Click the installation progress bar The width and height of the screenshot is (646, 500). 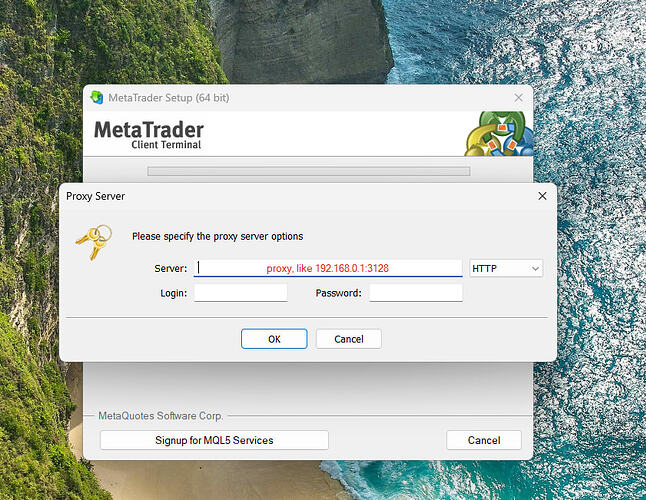coord(309,171)
